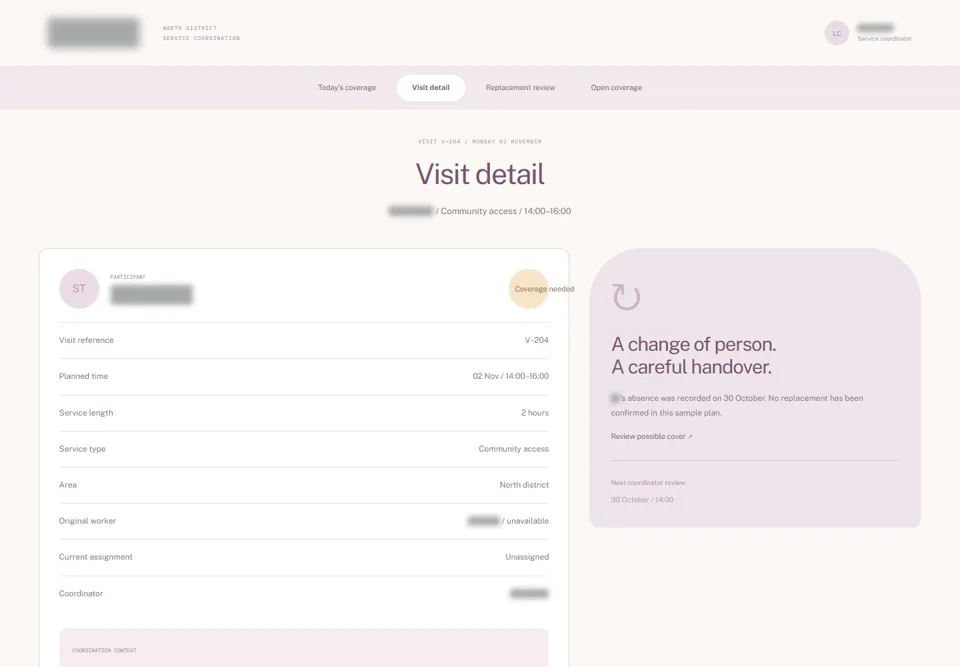Click the Original worker unavailable value
The width and height of the screenshot is (960, 667).
tap(508, 521)
